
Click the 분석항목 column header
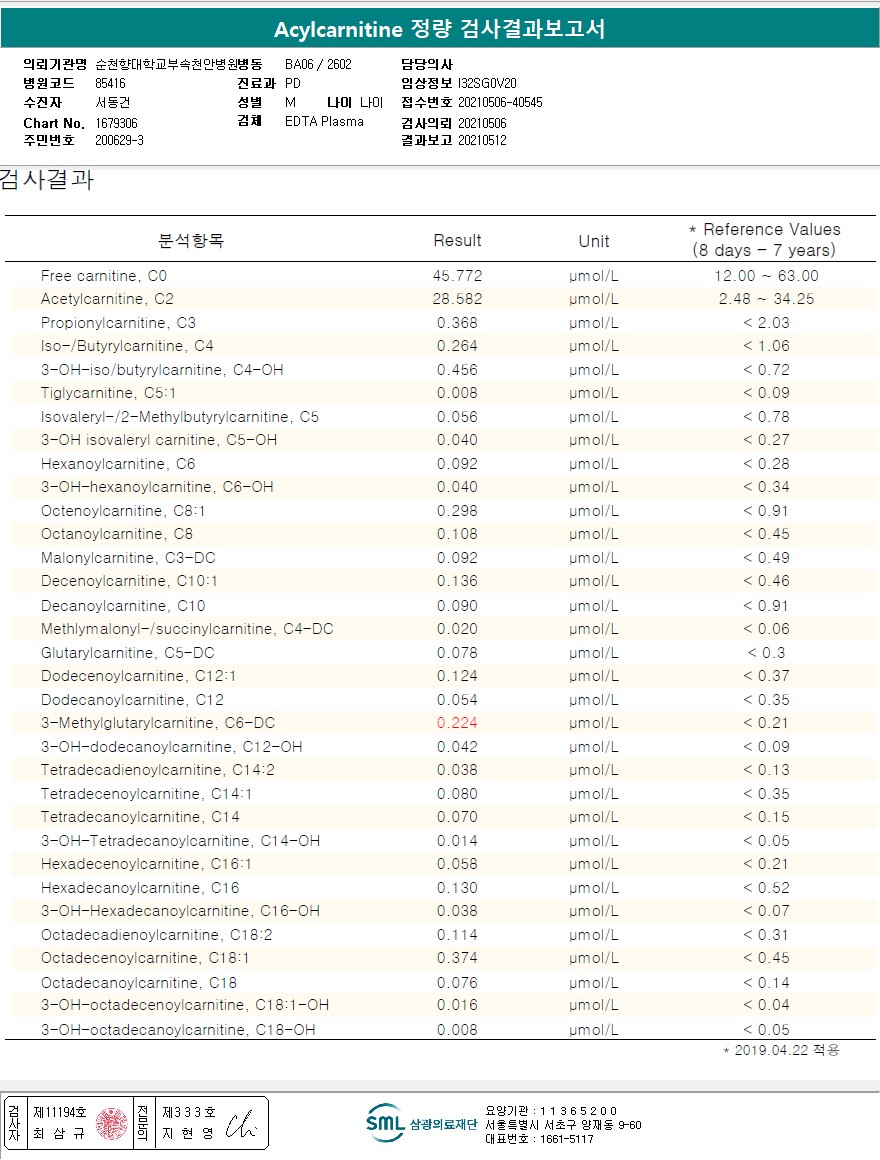[x=191, y=240]
